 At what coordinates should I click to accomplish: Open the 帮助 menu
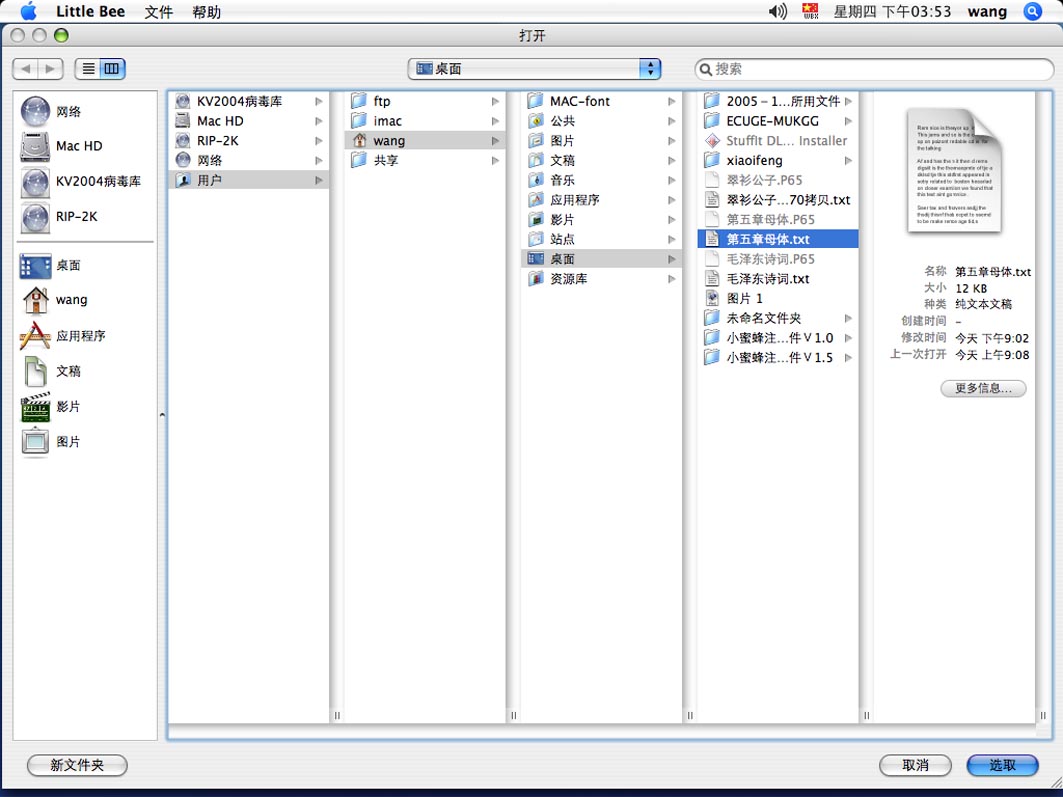pos(207,12)
